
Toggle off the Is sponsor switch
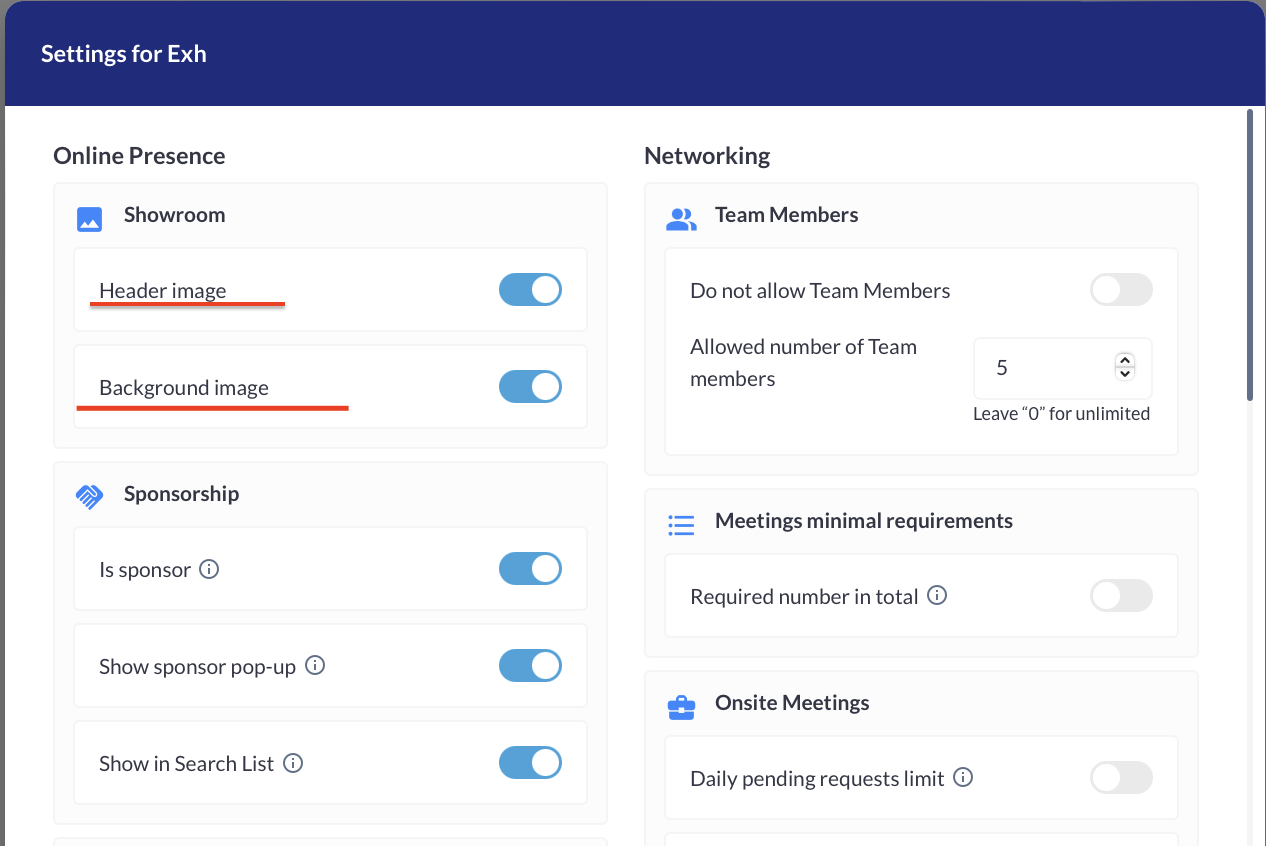[x=530, y=569]
